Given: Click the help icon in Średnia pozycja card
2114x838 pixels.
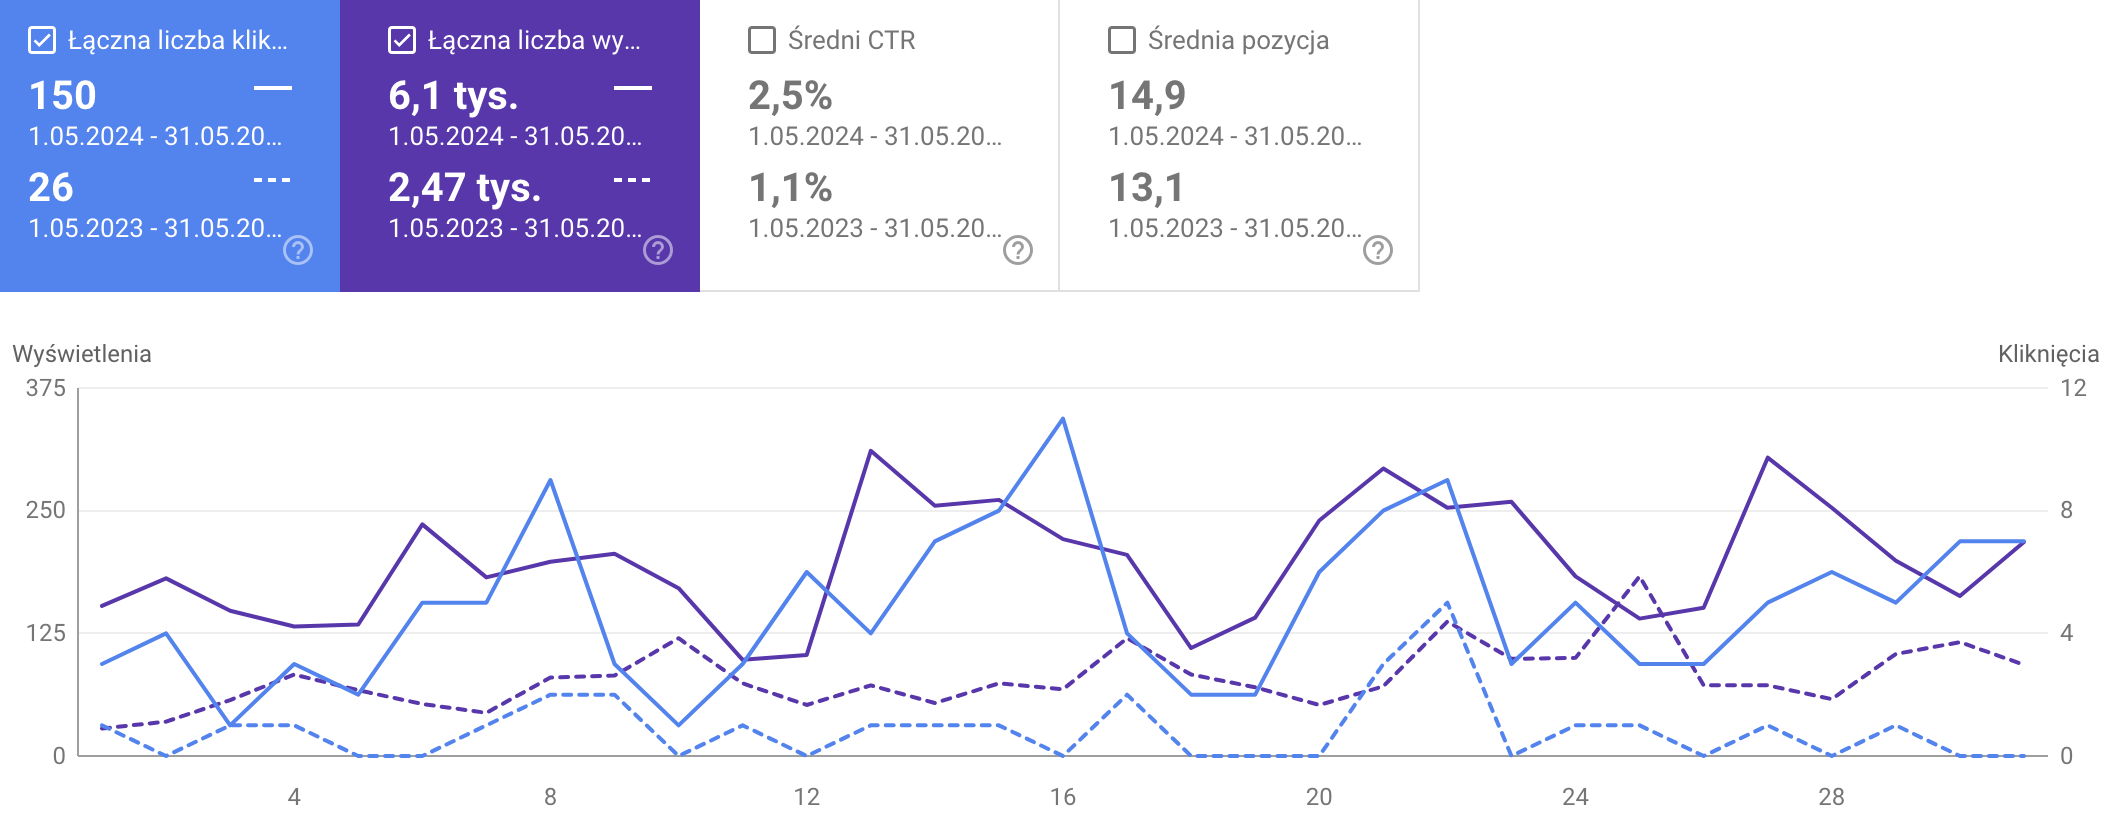Looking at the screenshot, I should (1378, 250).
